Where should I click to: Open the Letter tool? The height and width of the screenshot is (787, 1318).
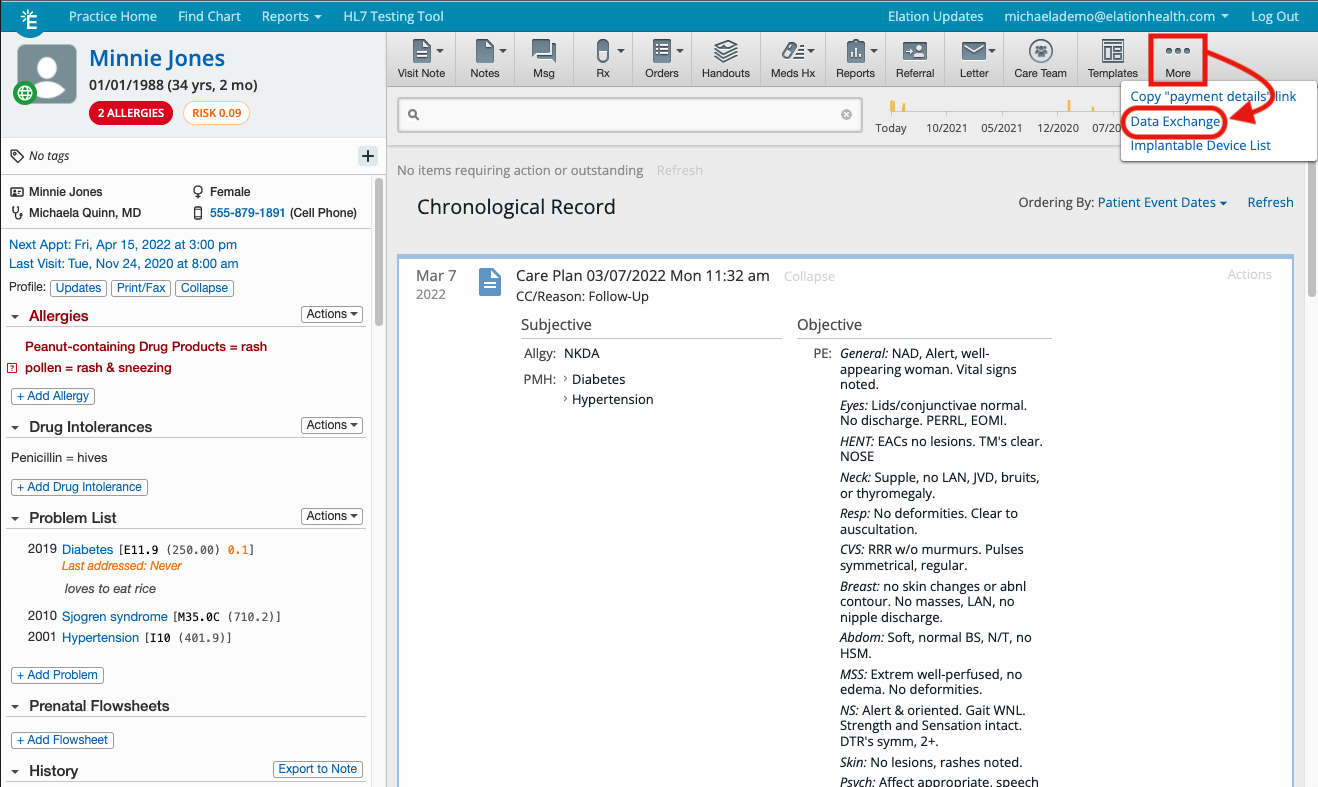tap(973, 58)
